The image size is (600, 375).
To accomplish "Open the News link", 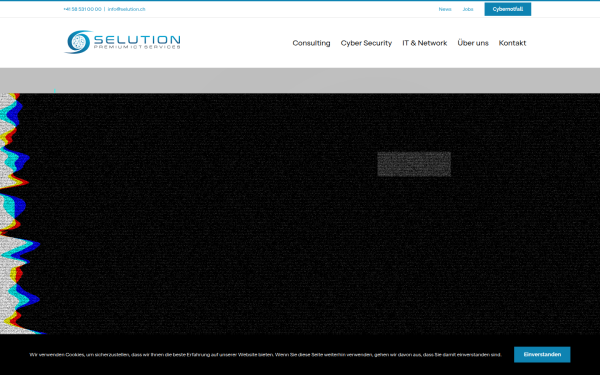I will tap(445, 9).
